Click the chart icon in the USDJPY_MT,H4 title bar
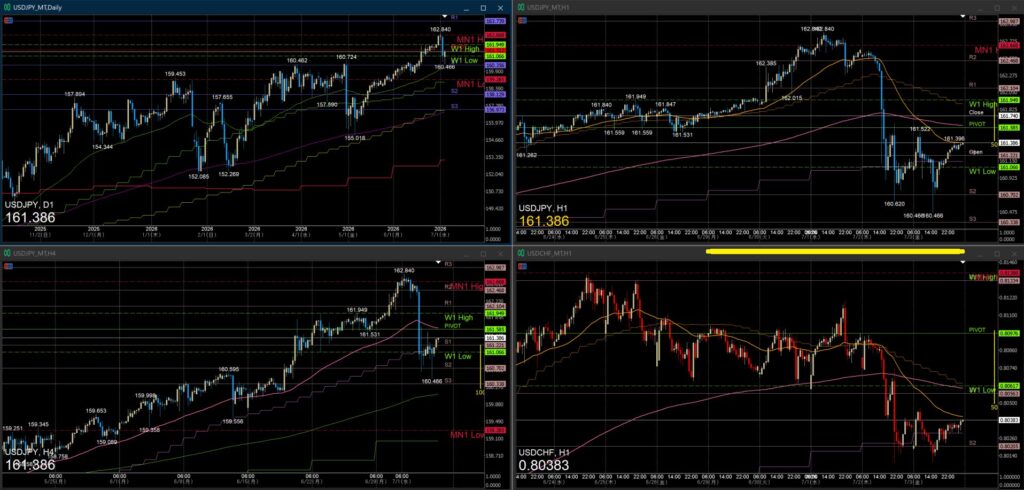1024x490 pixels. click(7, 253)
